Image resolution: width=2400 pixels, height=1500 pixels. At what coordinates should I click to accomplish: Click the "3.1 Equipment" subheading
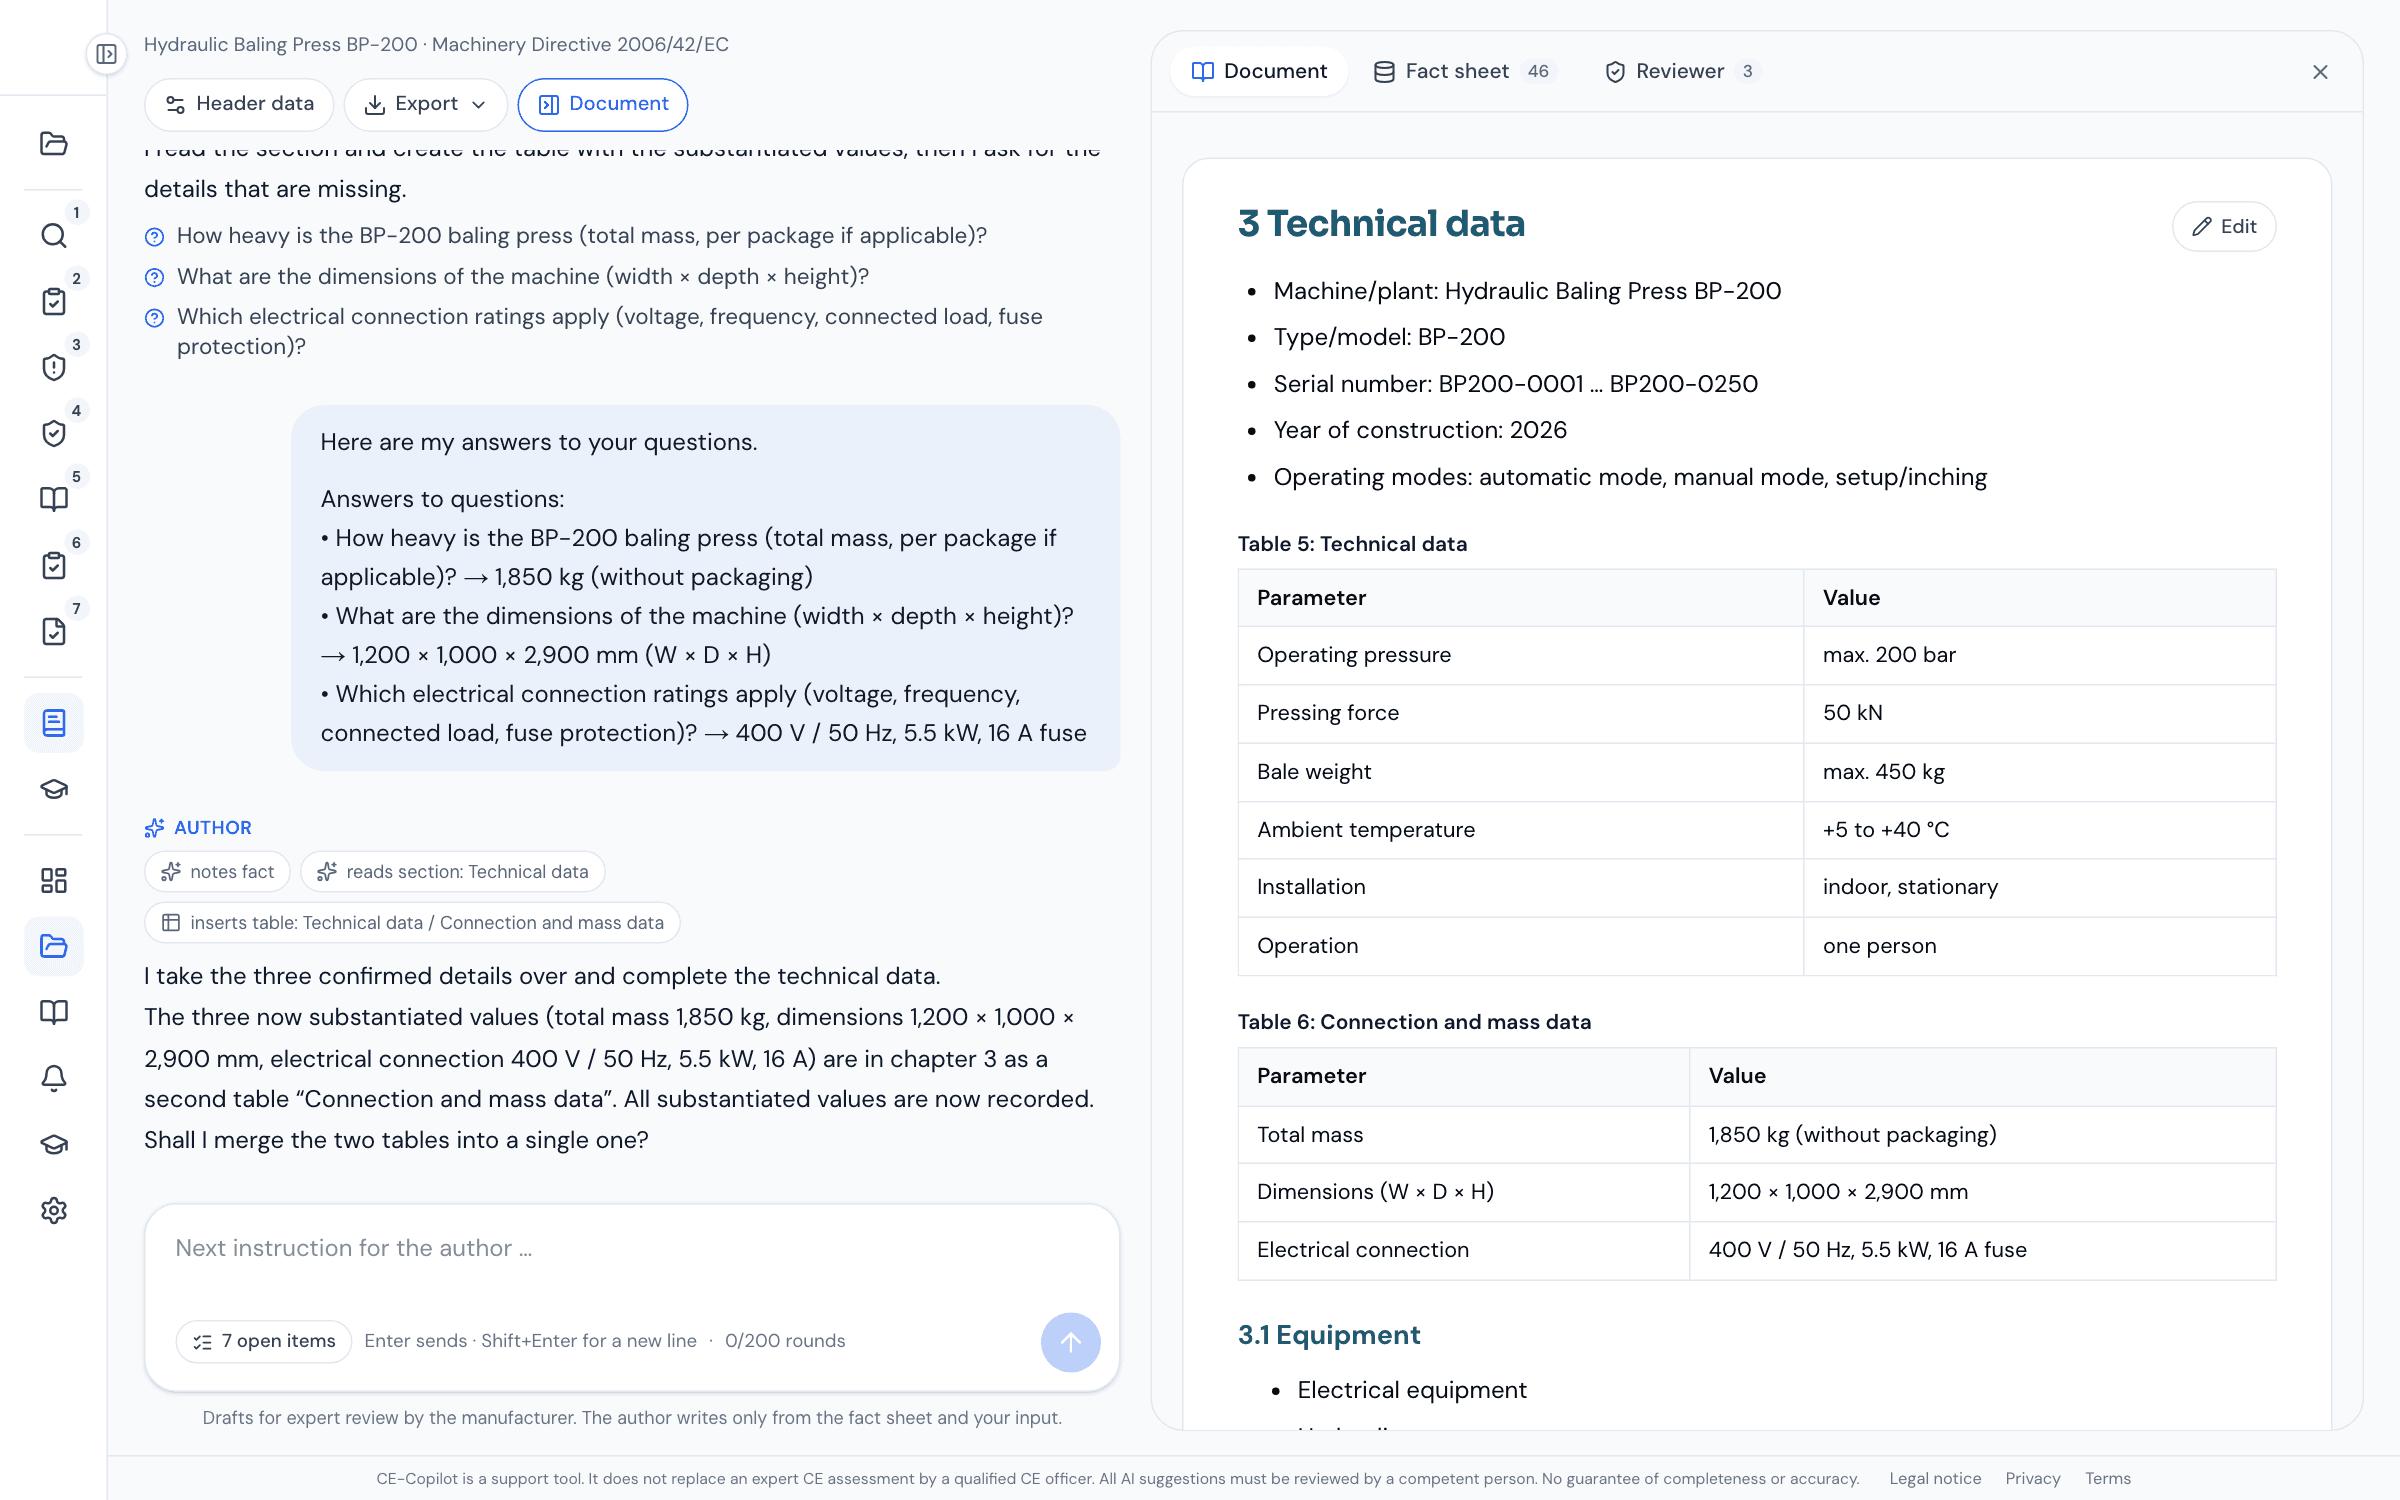tap(1329, 1335)
